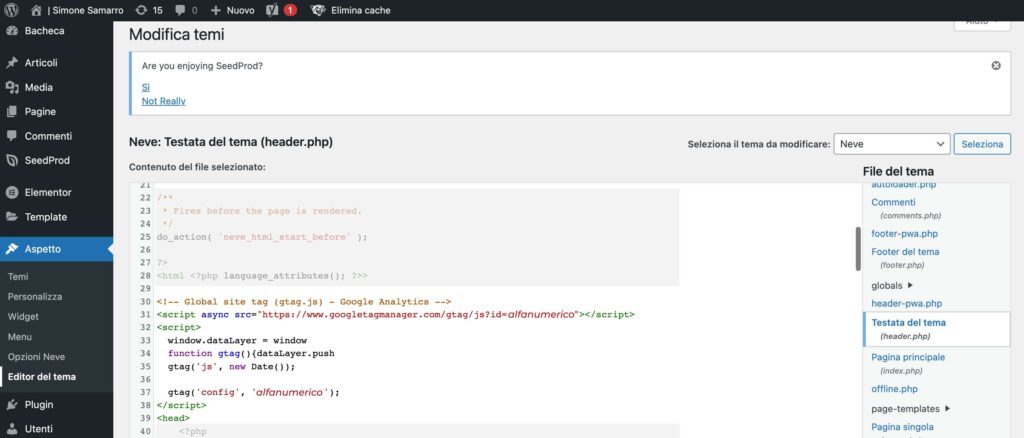Click the plus icon for Nuovo

click(216, 10)
